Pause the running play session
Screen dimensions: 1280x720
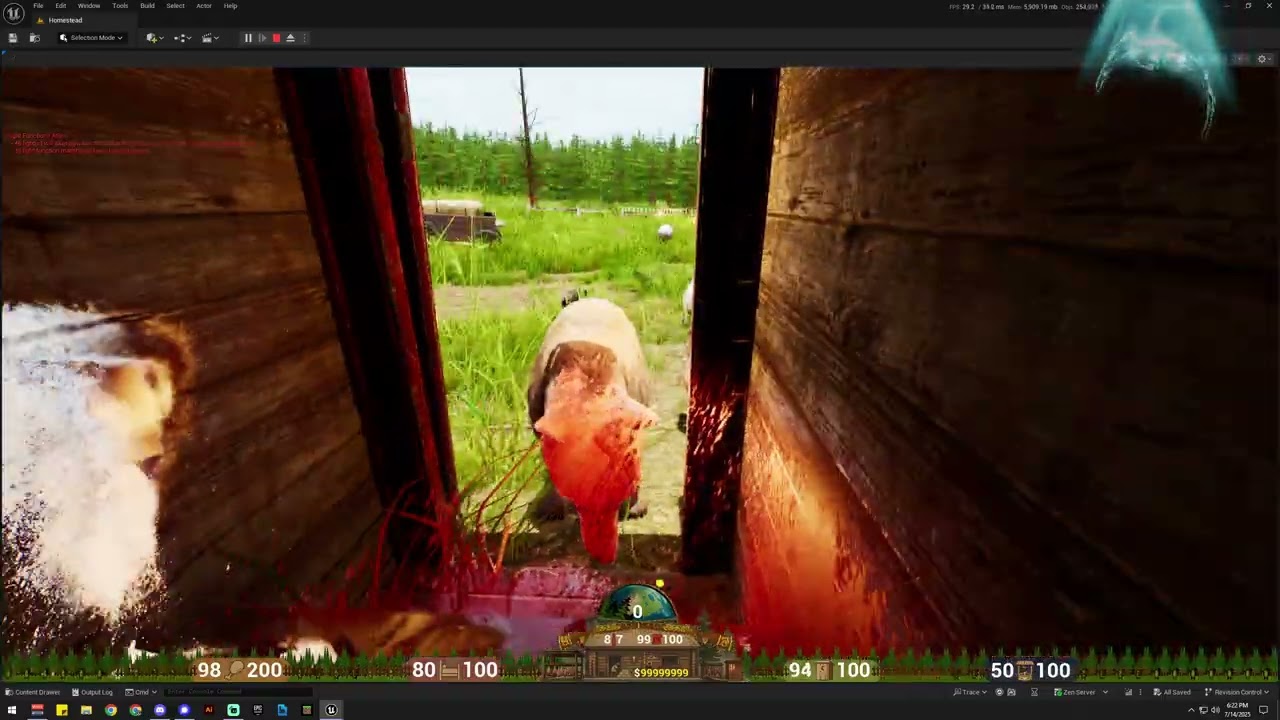(x=248, y=38)
